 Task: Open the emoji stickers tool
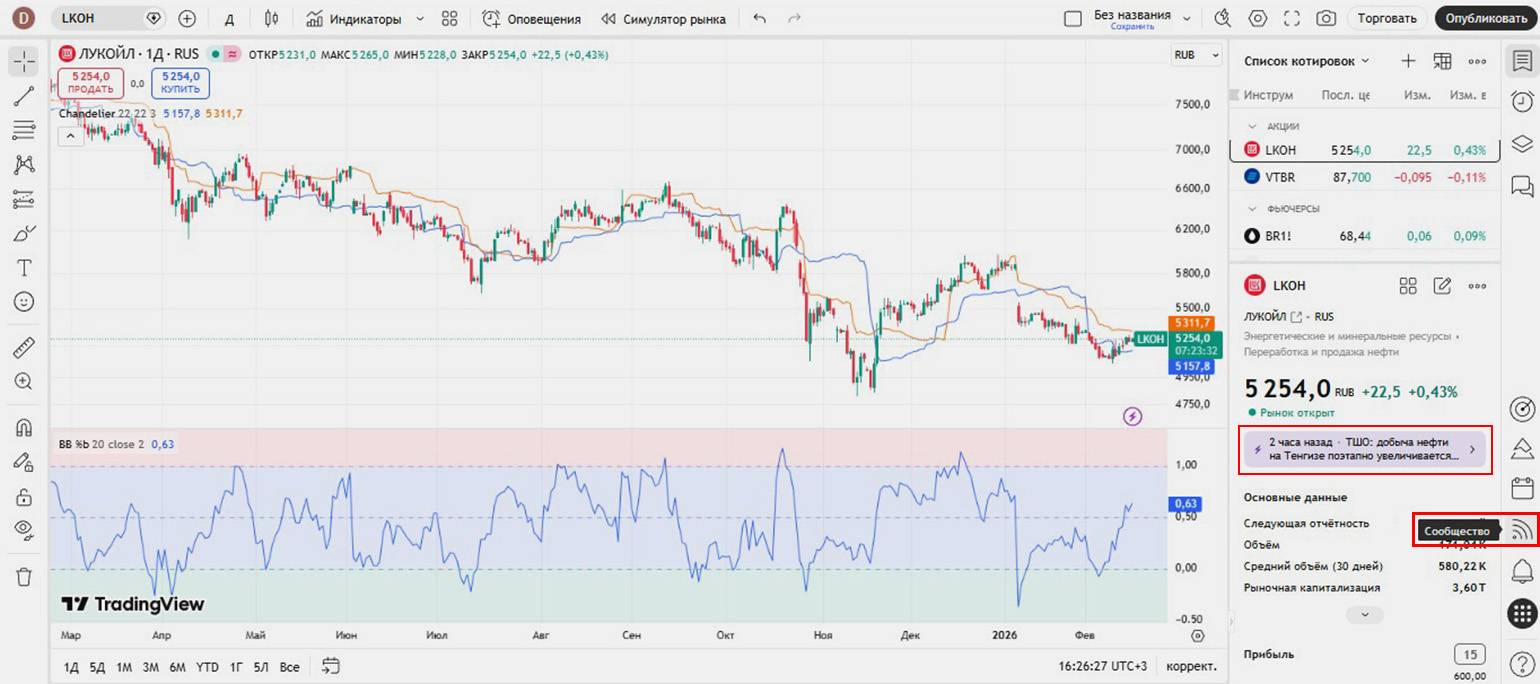point(24,301)
